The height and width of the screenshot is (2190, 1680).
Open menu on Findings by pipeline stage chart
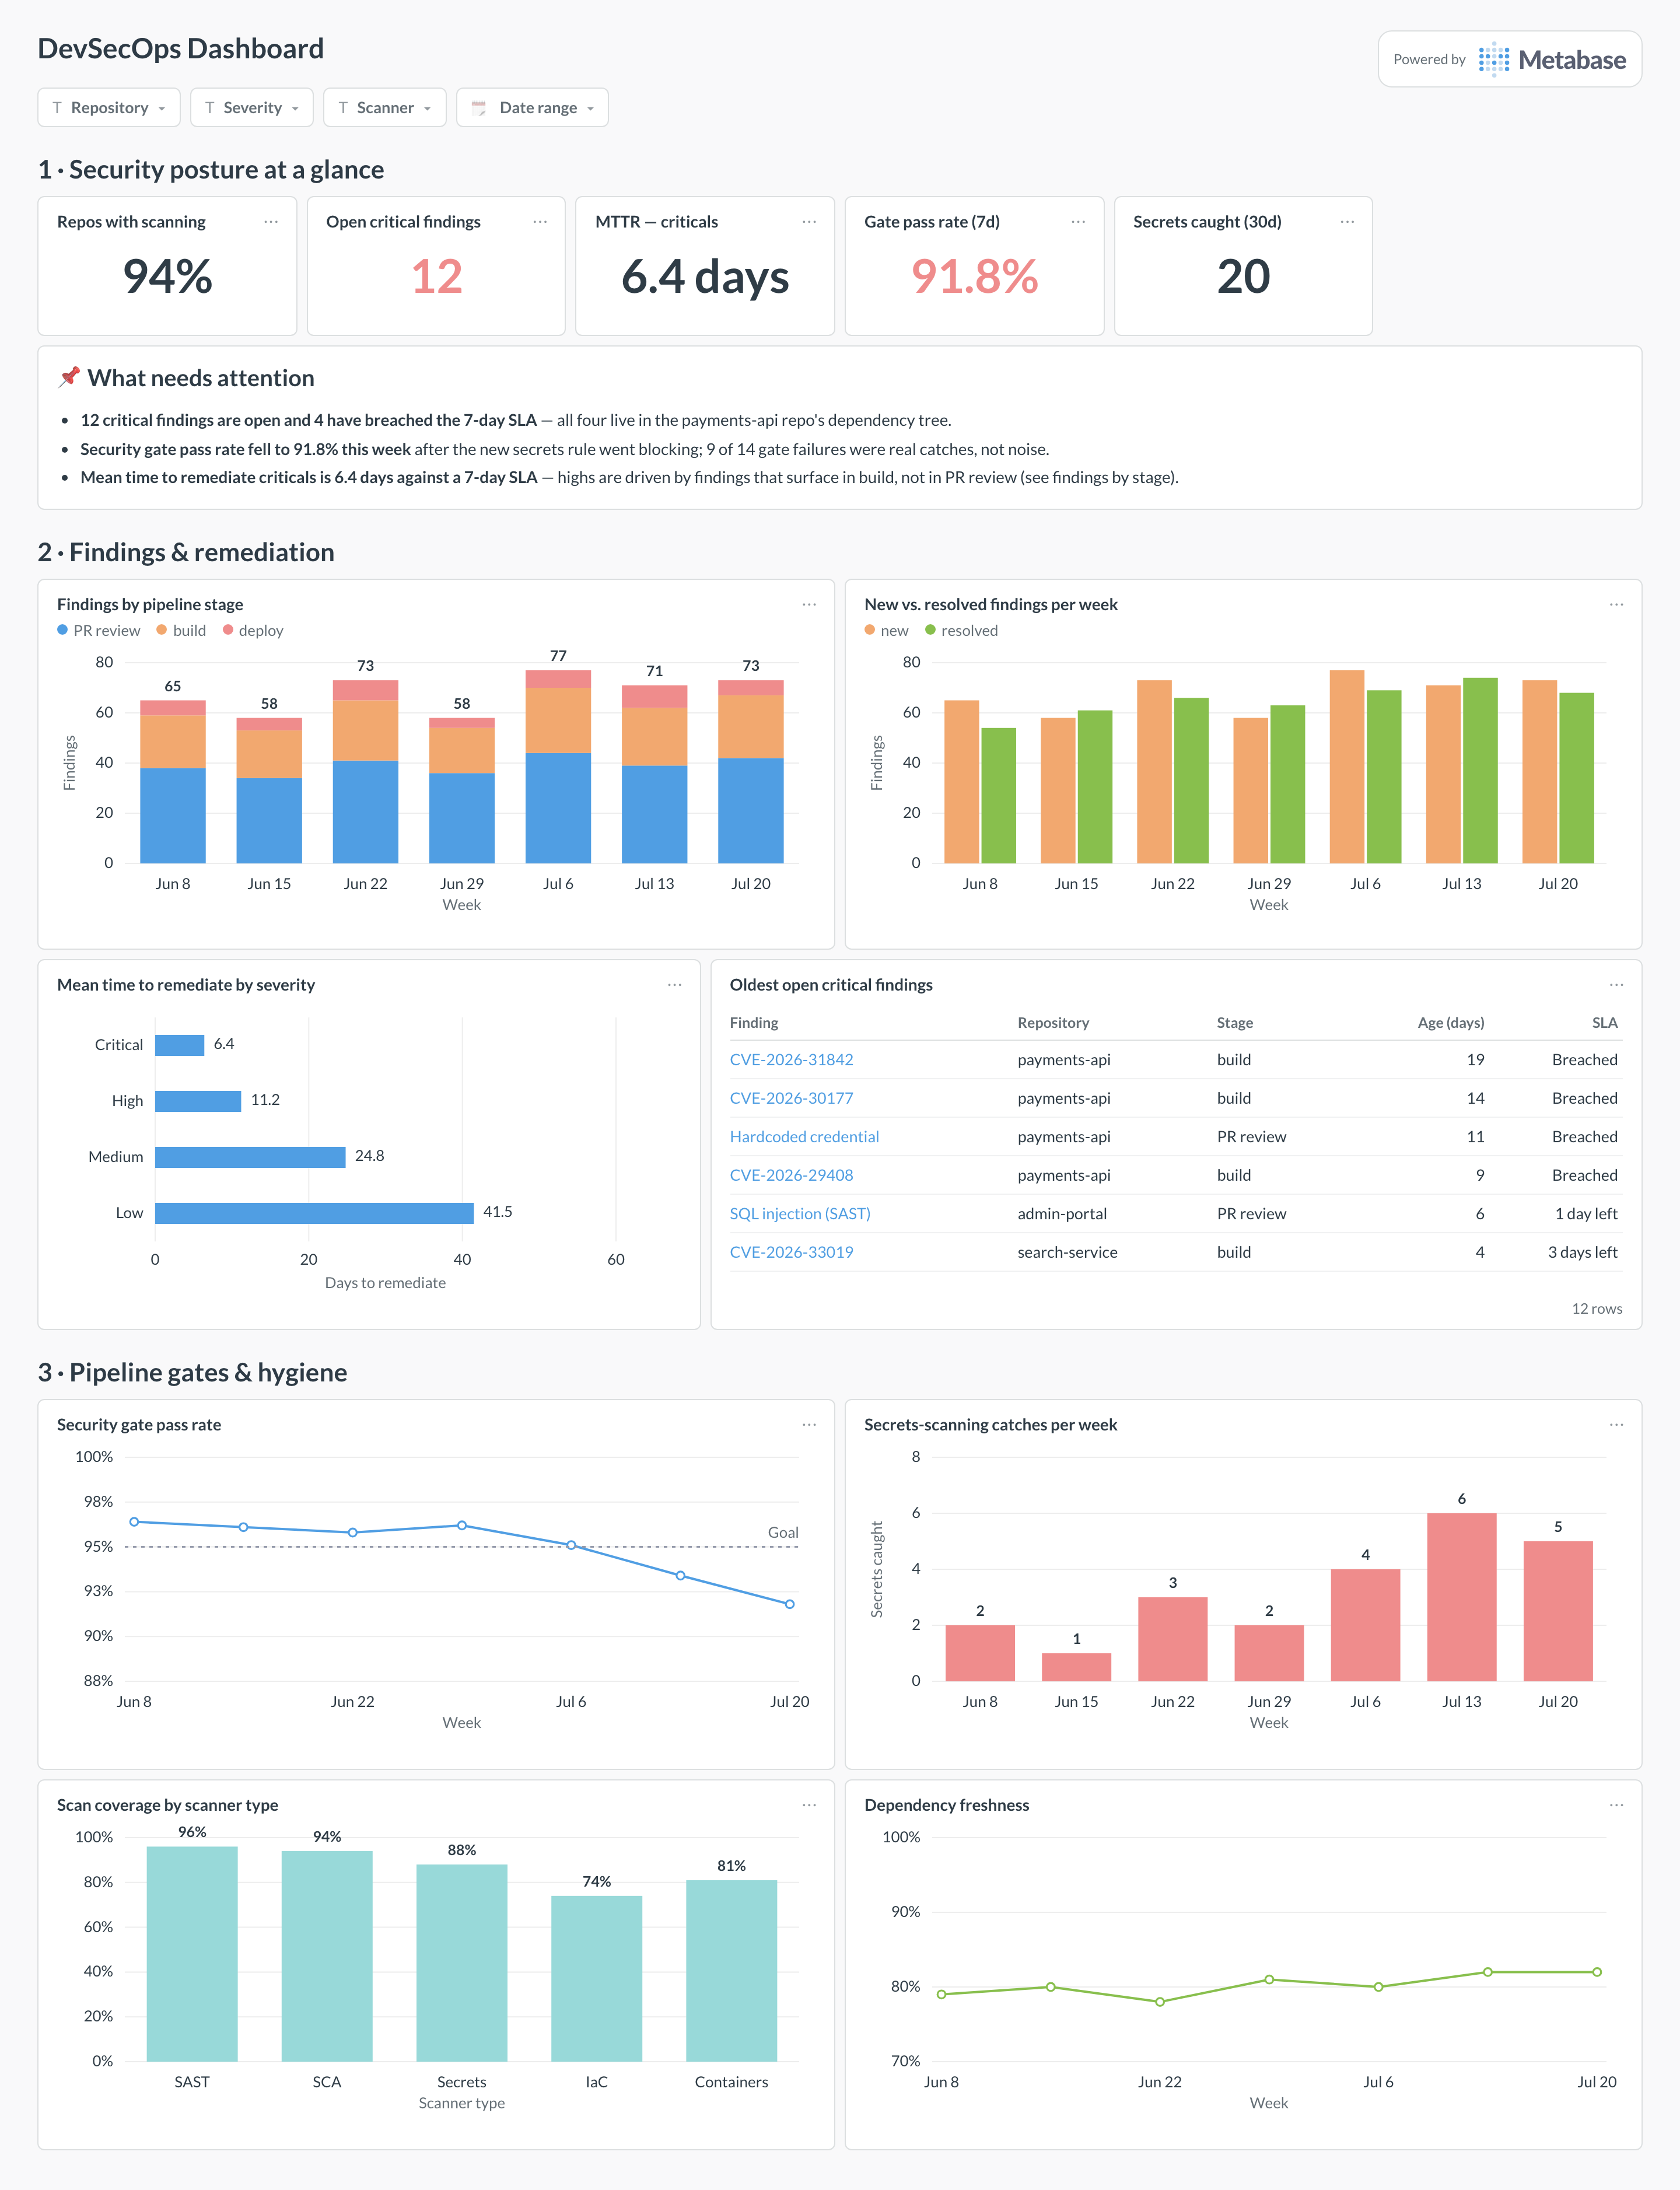pos(809,605)
